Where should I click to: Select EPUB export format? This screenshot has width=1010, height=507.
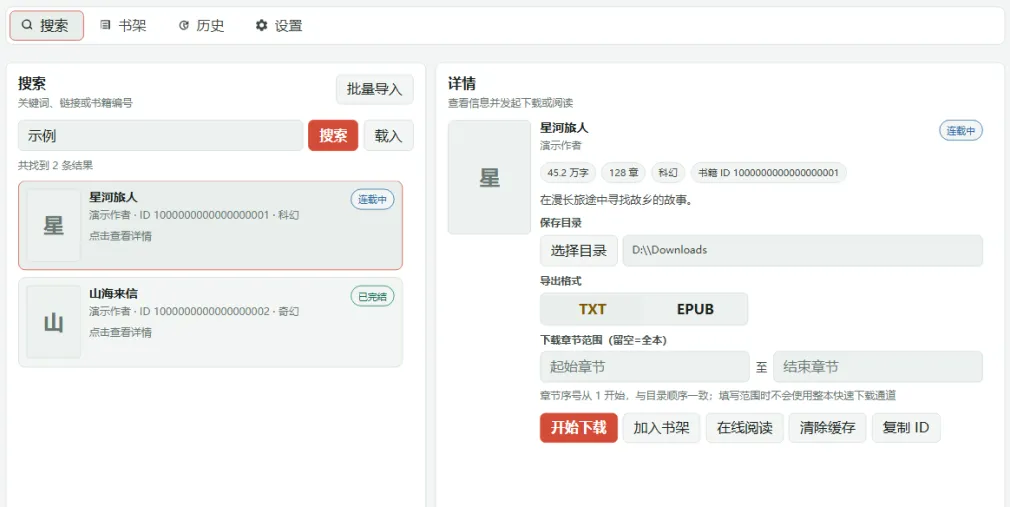point(696,309)
